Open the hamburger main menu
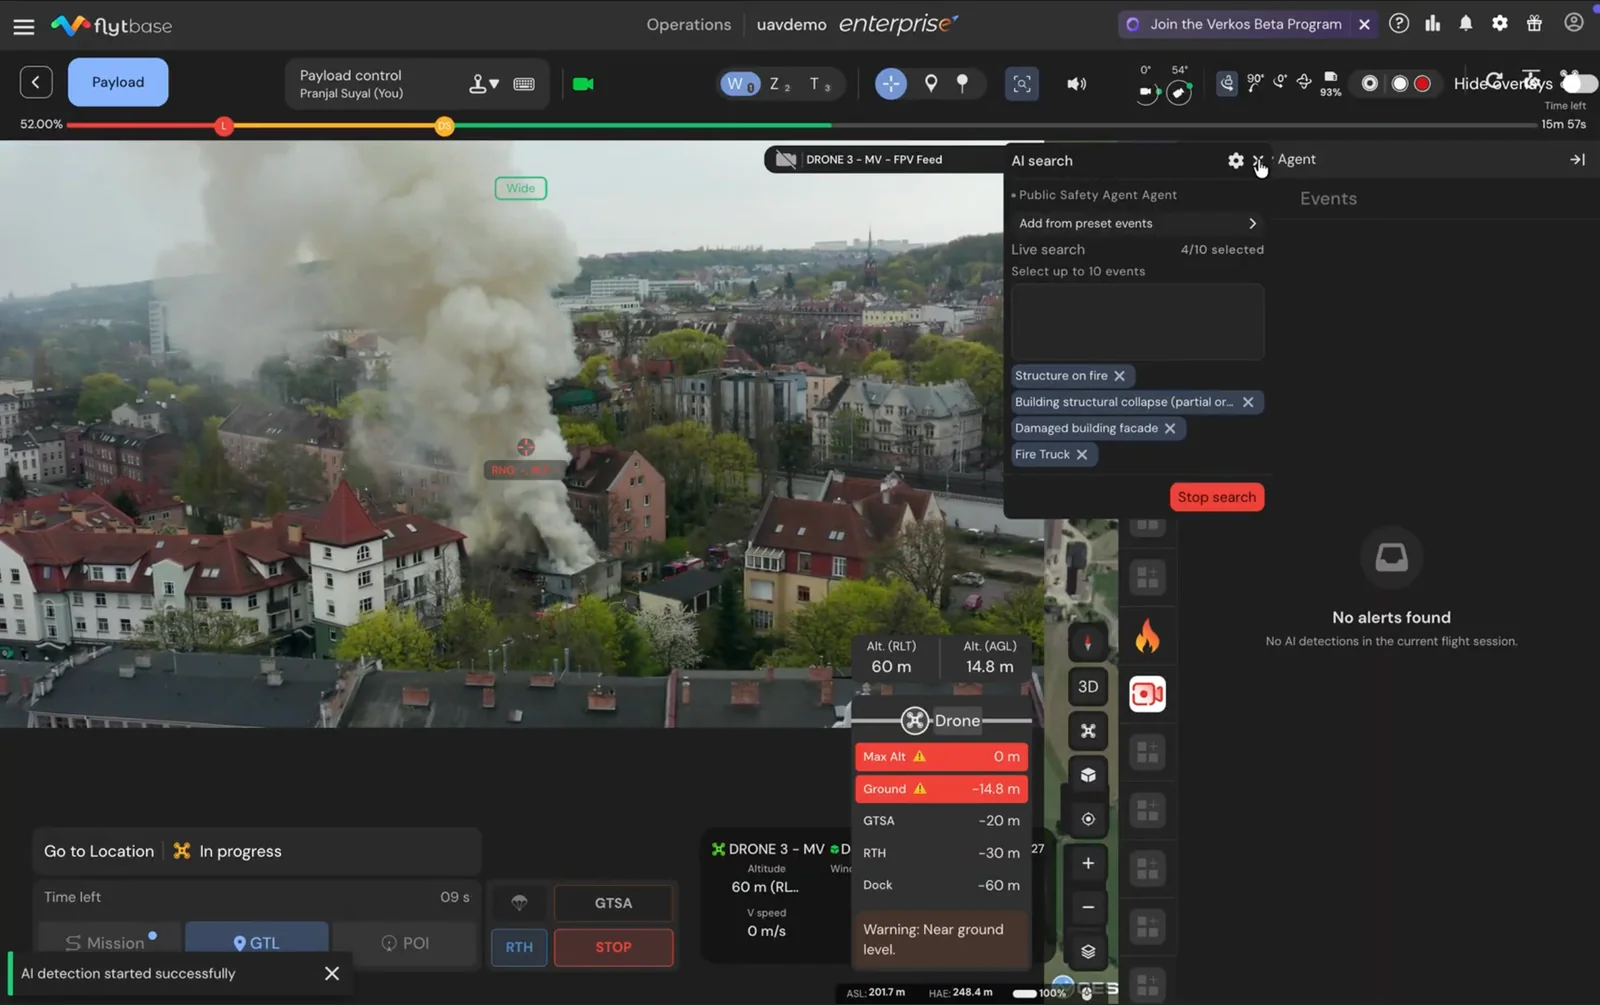Image resolution: width=1600 pixels, height=1005 pixels. [24, 26]
